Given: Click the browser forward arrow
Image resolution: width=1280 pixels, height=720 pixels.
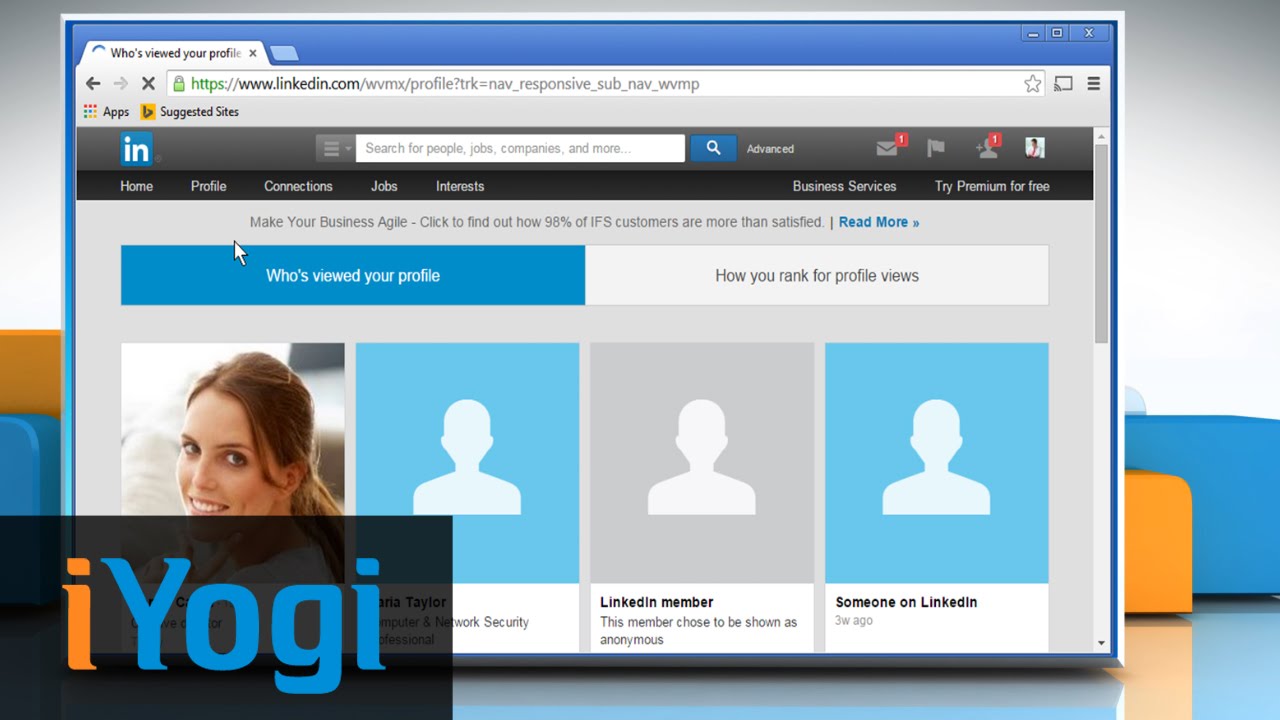Looking at the screenshot, I should [x=121, y=84].
